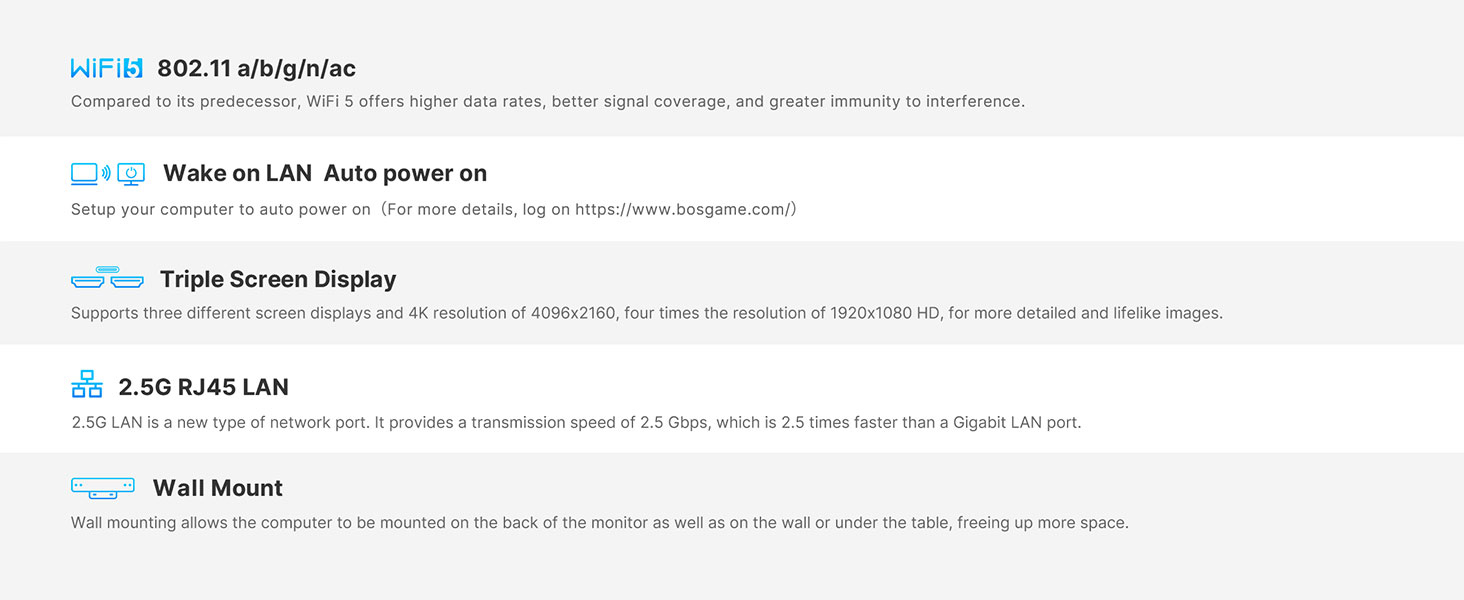Click the blue network LAN icon
Image resolution: width=1464 pixels, height=600 pixels.
click(87, 385)
